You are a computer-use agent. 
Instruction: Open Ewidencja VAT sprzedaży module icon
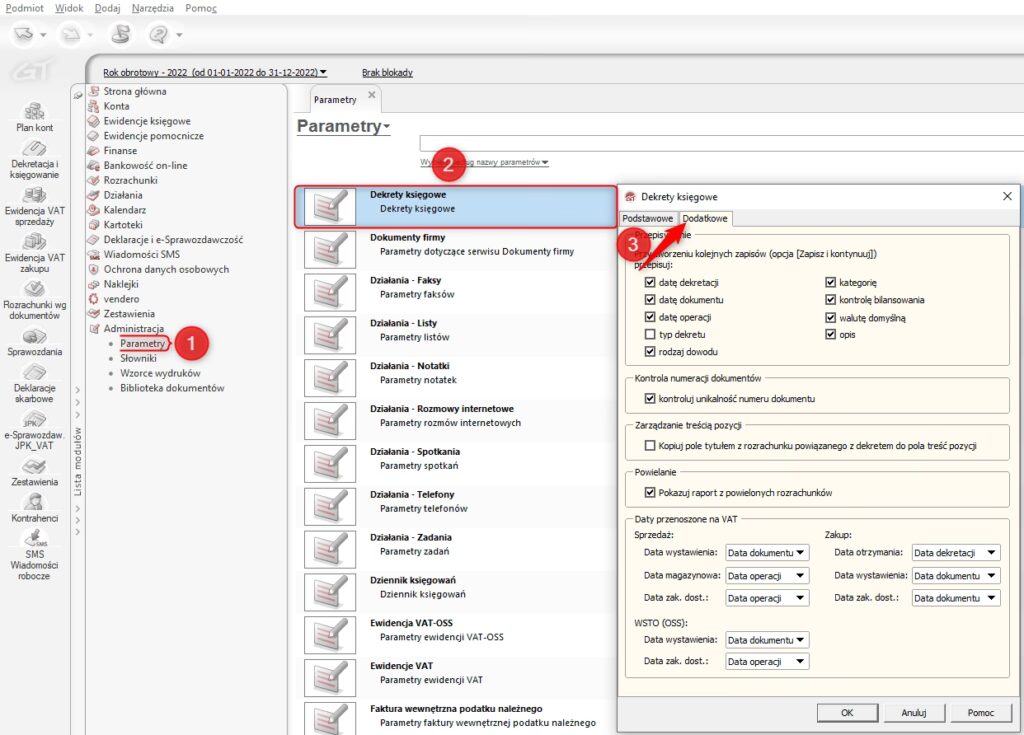coord(34,196)
